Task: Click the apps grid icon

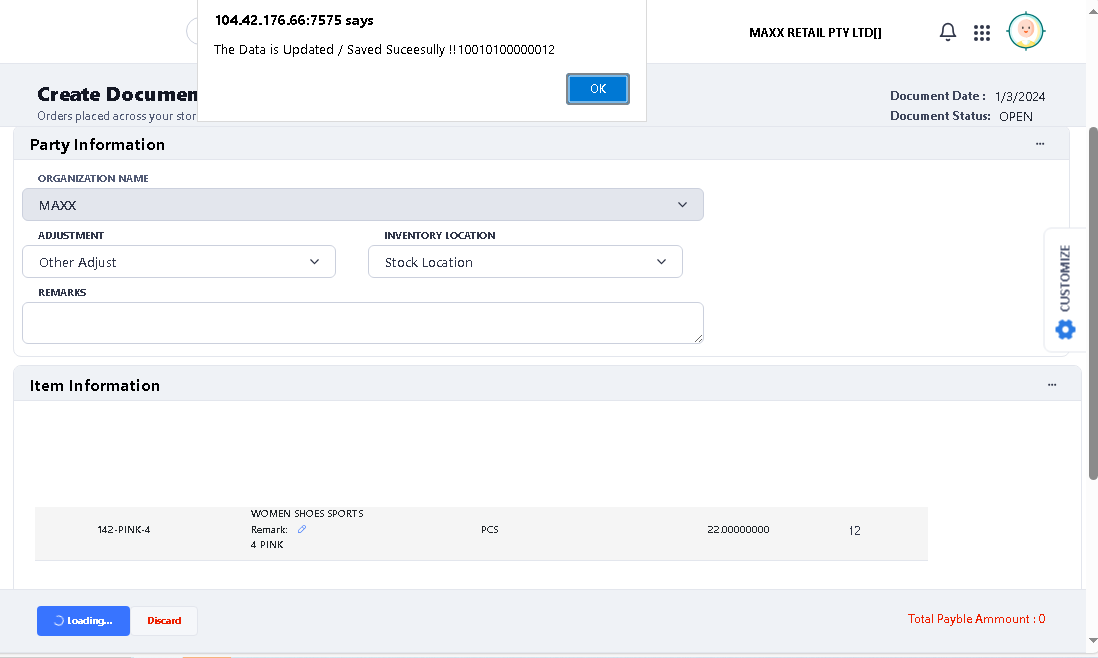Action: (x=982, y=32)
